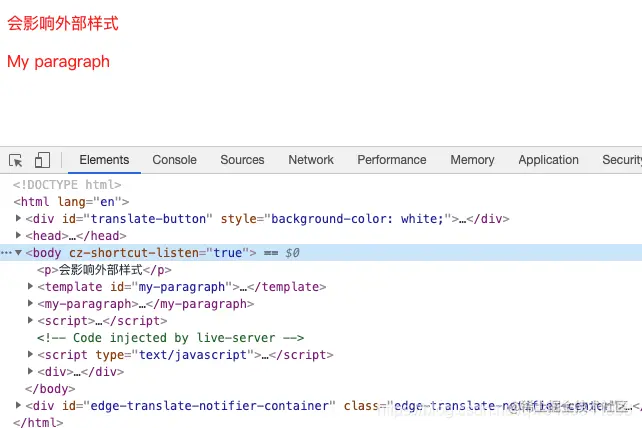Click the red 'My paragraph' page text

coord(59,62)
